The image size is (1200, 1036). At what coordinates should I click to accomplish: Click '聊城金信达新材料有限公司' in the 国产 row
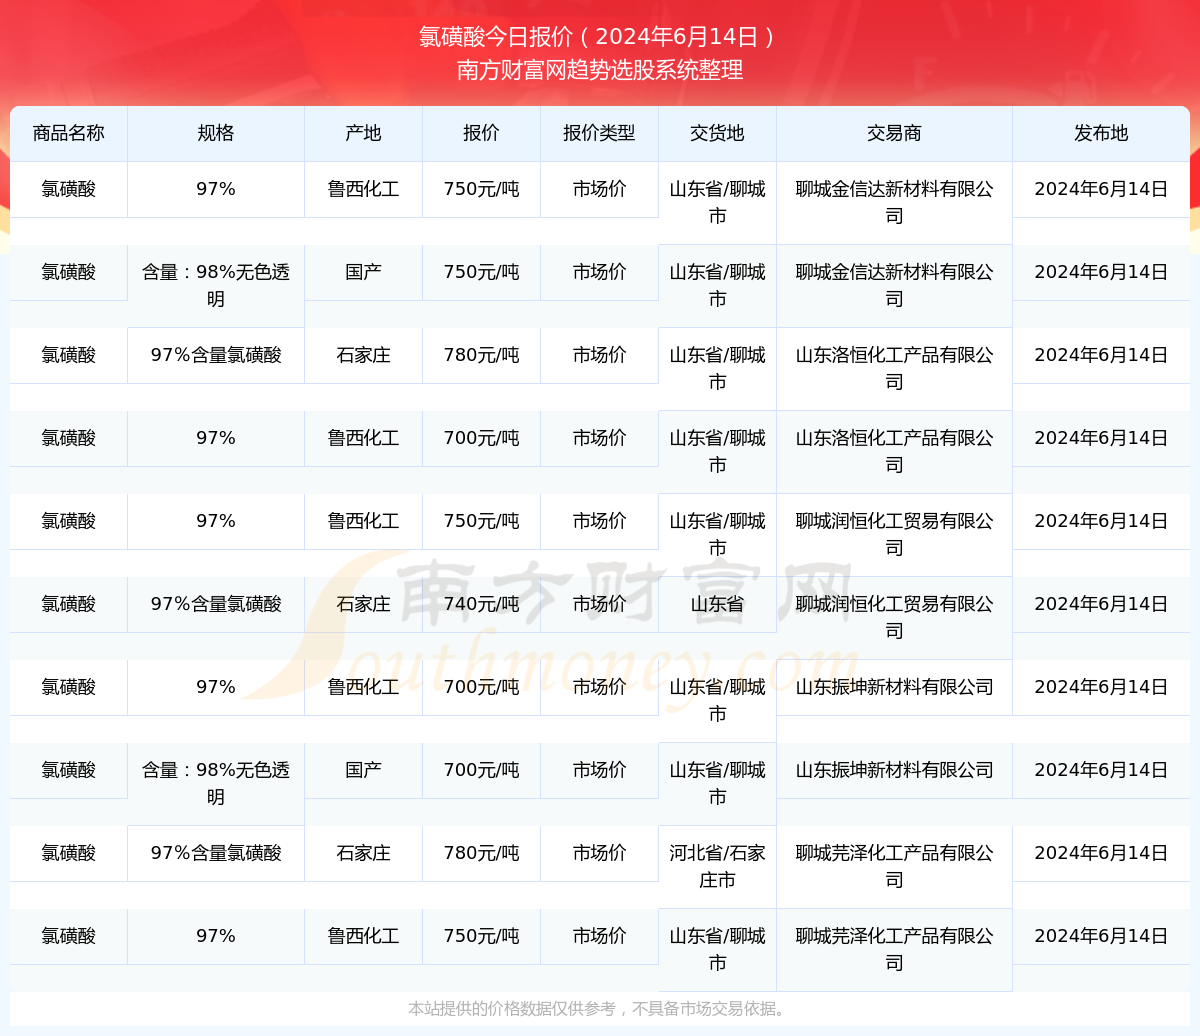(894, 285)
